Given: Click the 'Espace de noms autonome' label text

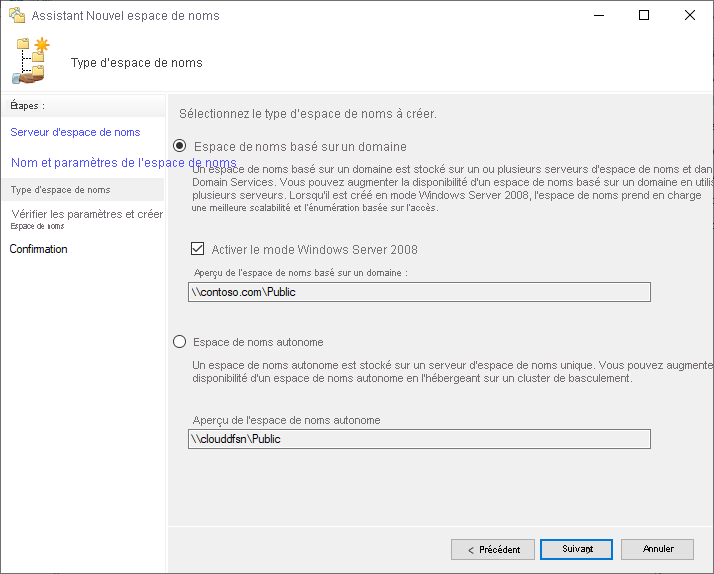Looking at the screenshot, I should 258,342.
